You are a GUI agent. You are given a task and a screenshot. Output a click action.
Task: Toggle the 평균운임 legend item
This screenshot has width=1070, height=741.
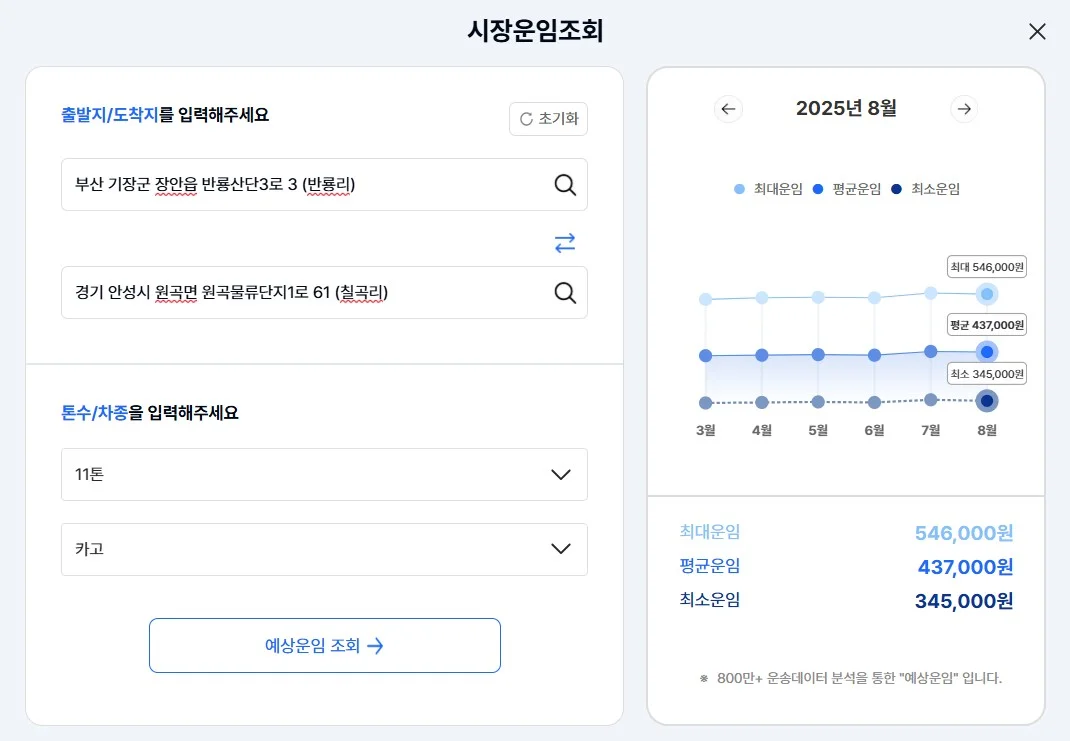click(846, 189)
